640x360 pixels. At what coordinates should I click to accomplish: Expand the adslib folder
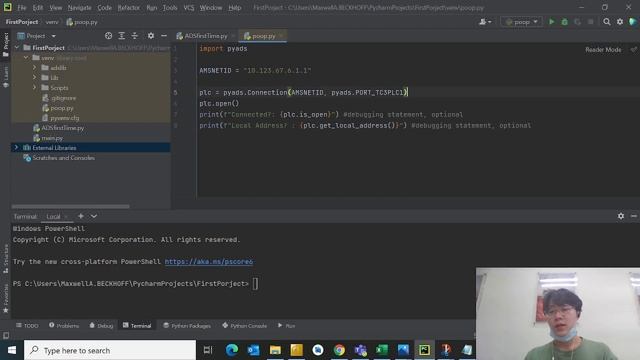pyautogui.click(x=35, y=68)
